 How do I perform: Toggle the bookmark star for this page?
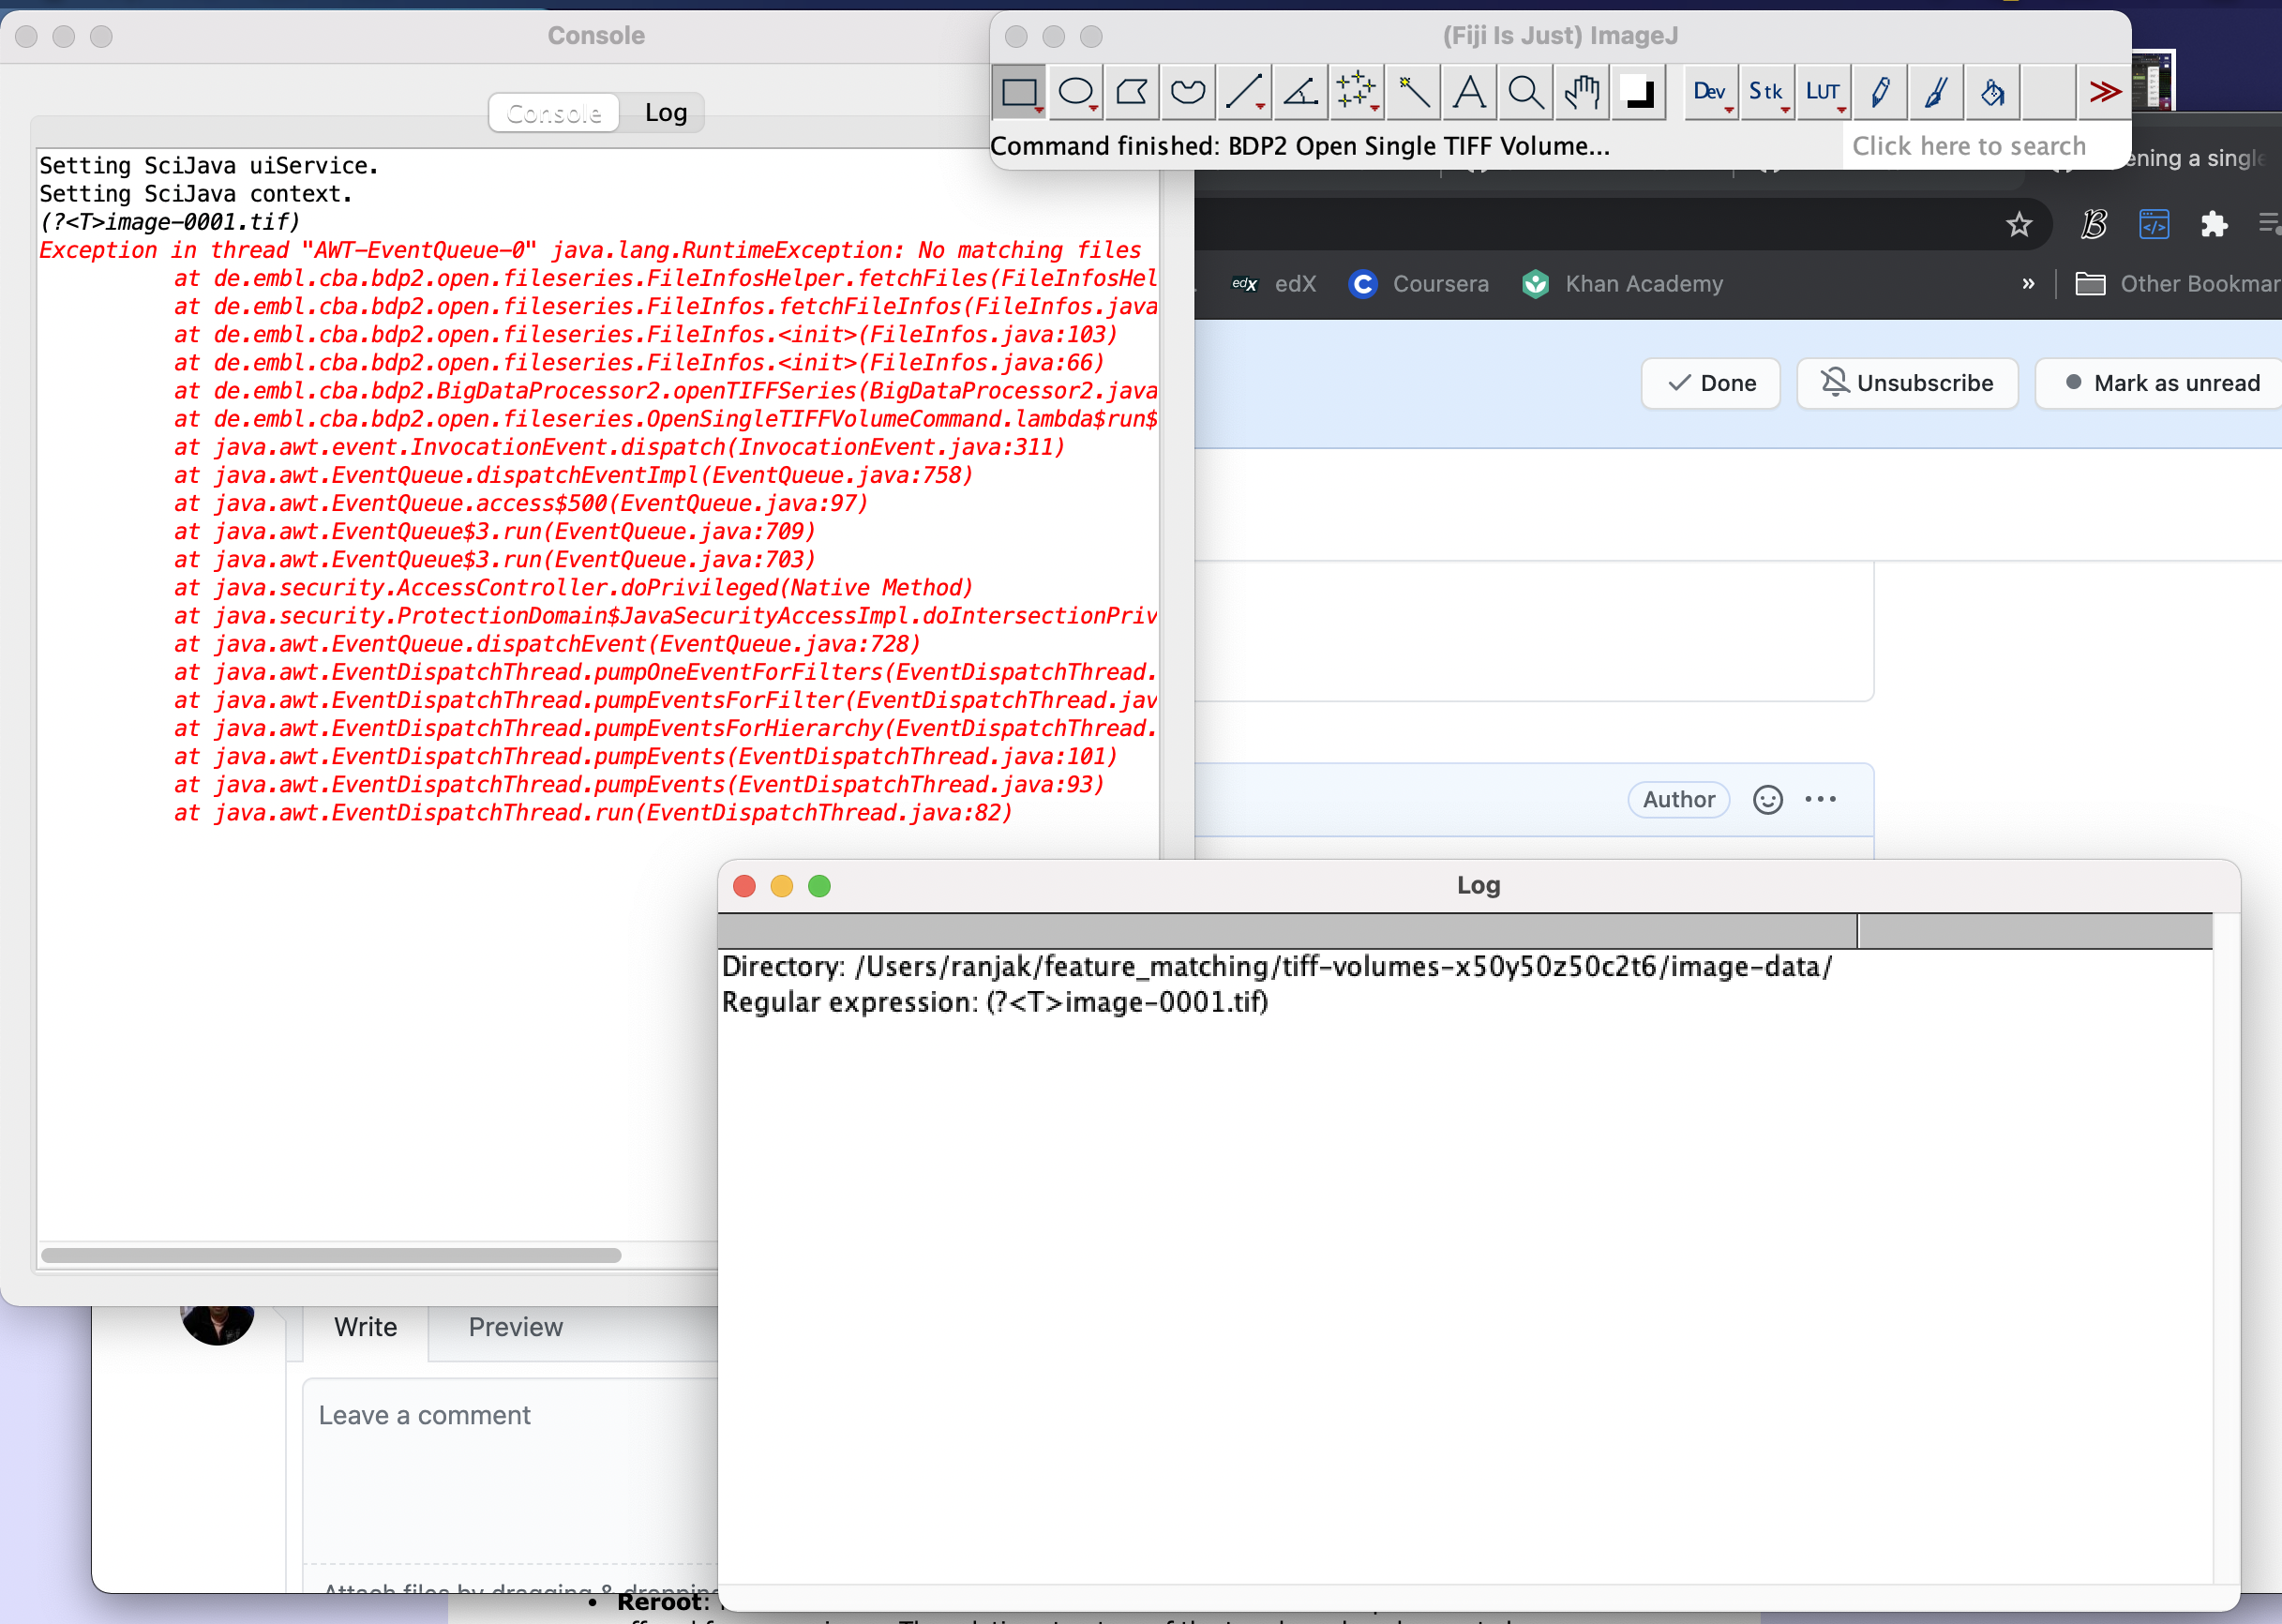tap(2020, 224)
